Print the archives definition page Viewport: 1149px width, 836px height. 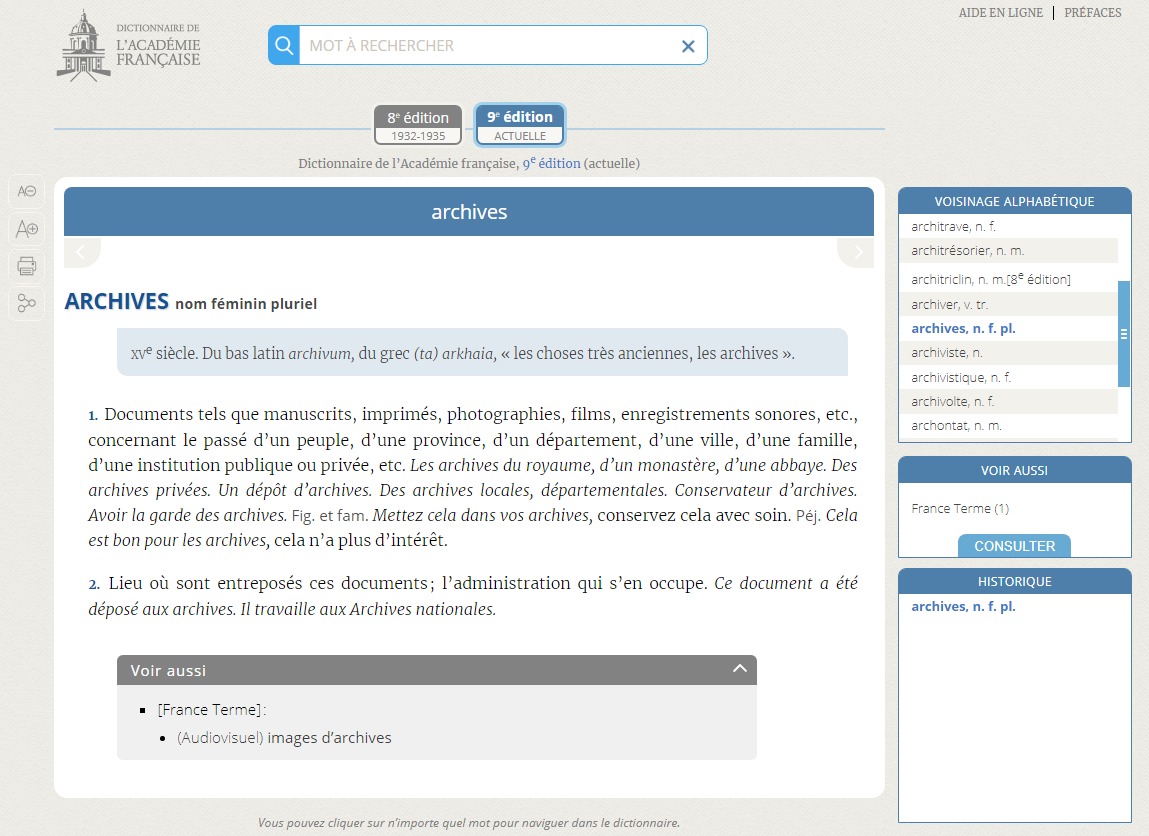tap(27, 266)
